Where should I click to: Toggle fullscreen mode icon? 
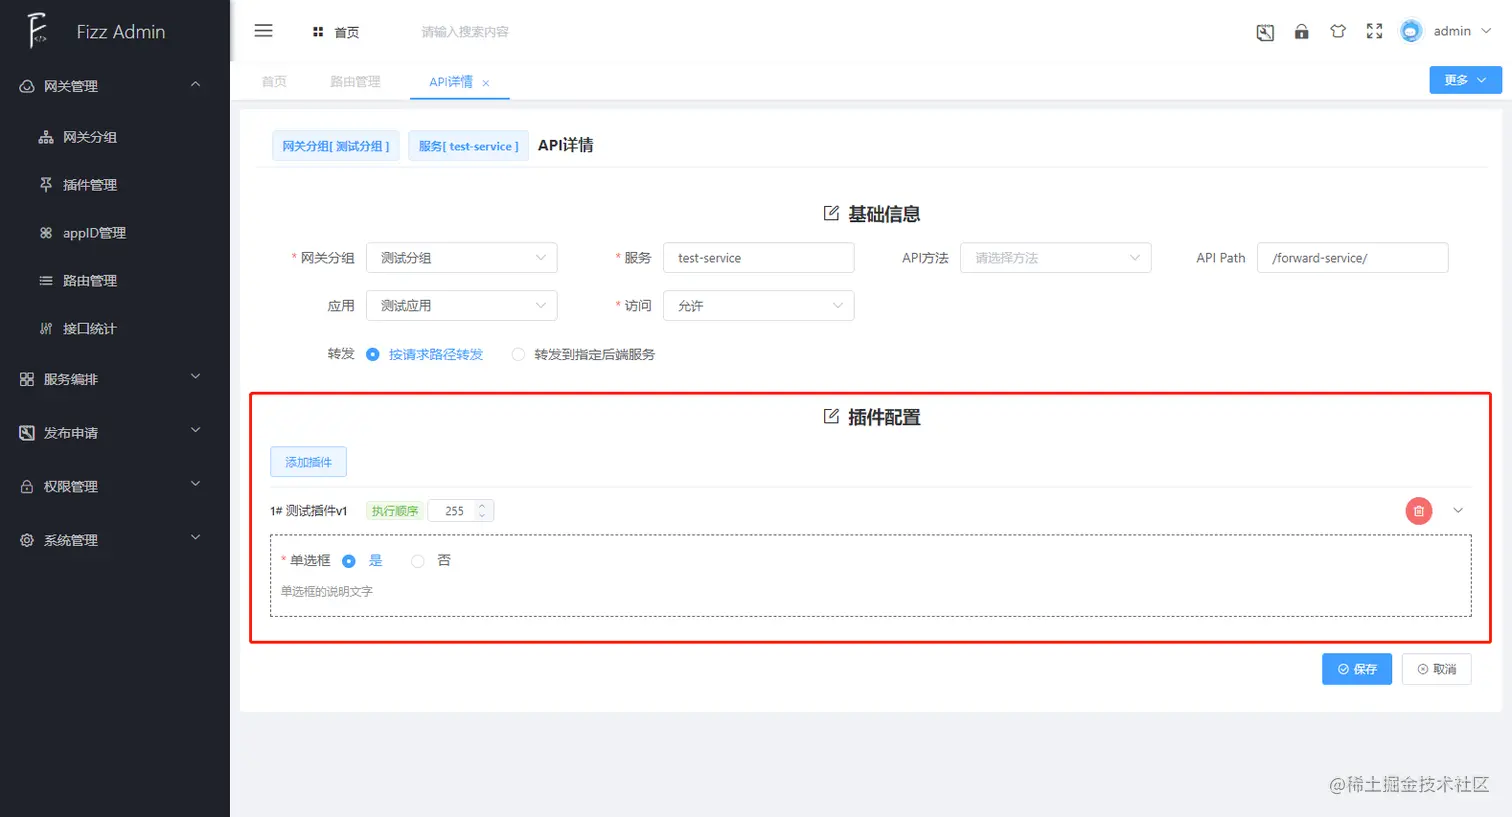1374,31
